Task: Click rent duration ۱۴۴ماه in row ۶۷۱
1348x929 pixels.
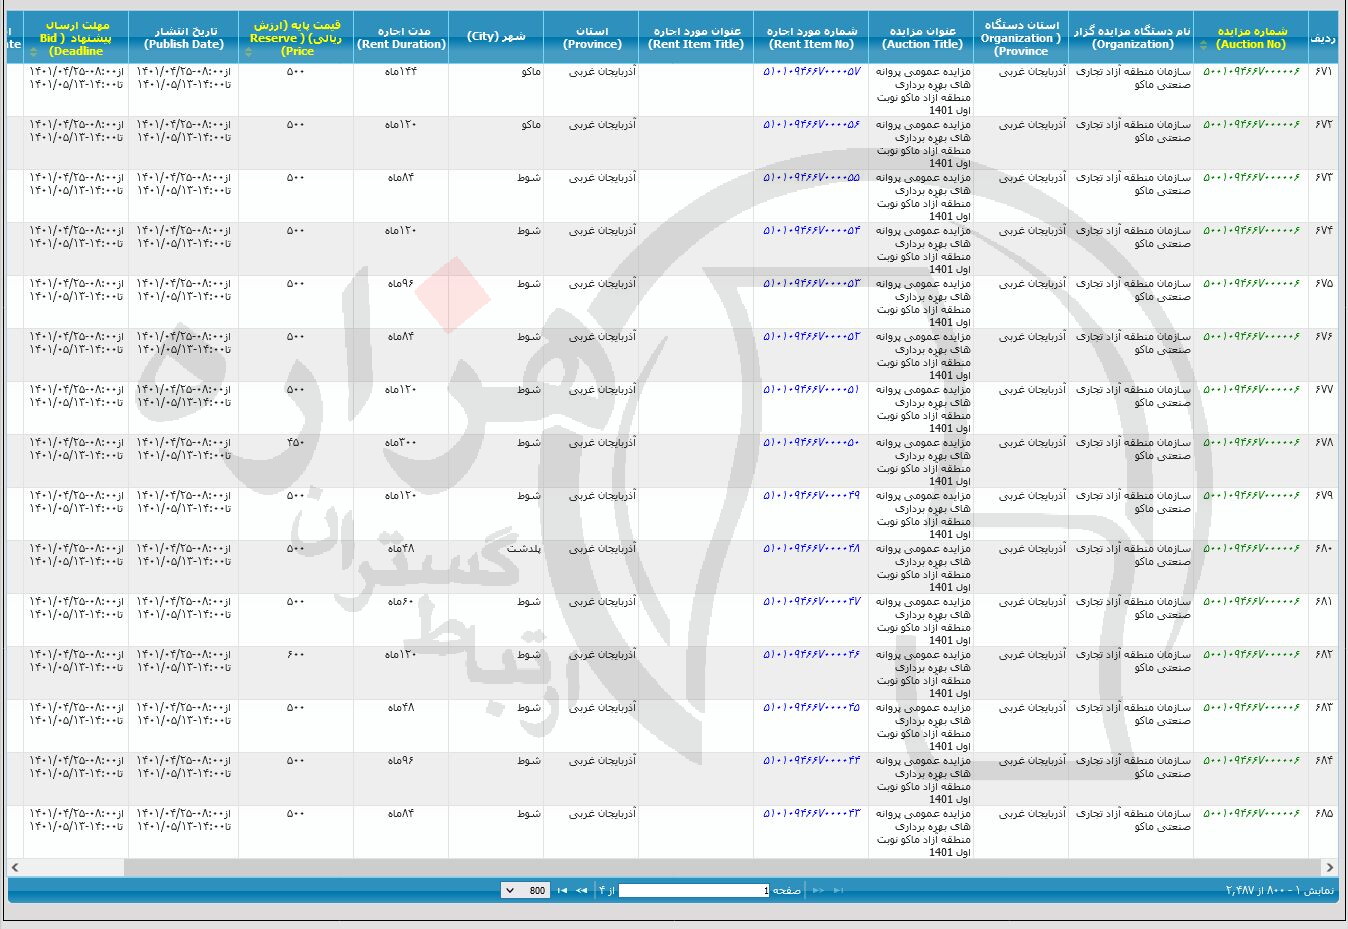Action: point(401,72)
